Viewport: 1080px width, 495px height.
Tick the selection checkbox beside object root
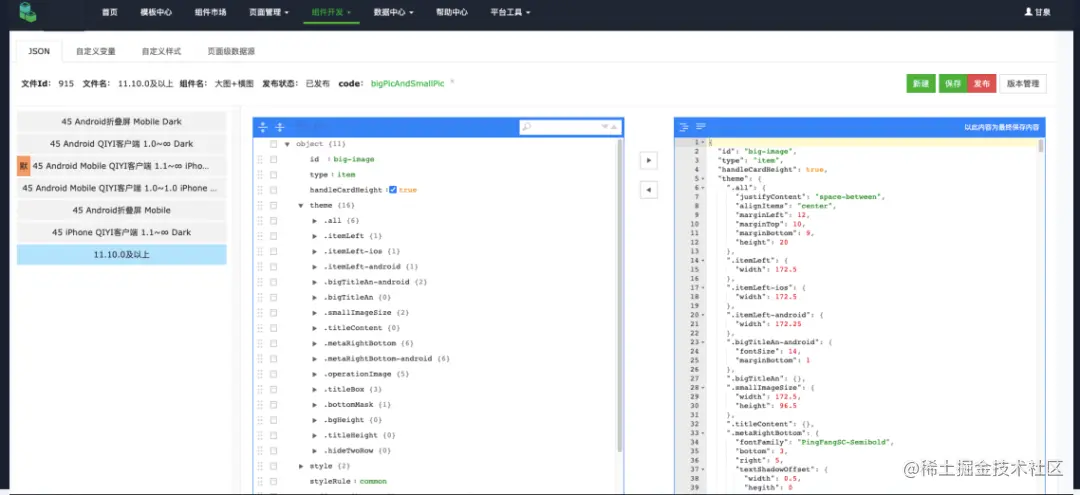(x=273, y=144)
